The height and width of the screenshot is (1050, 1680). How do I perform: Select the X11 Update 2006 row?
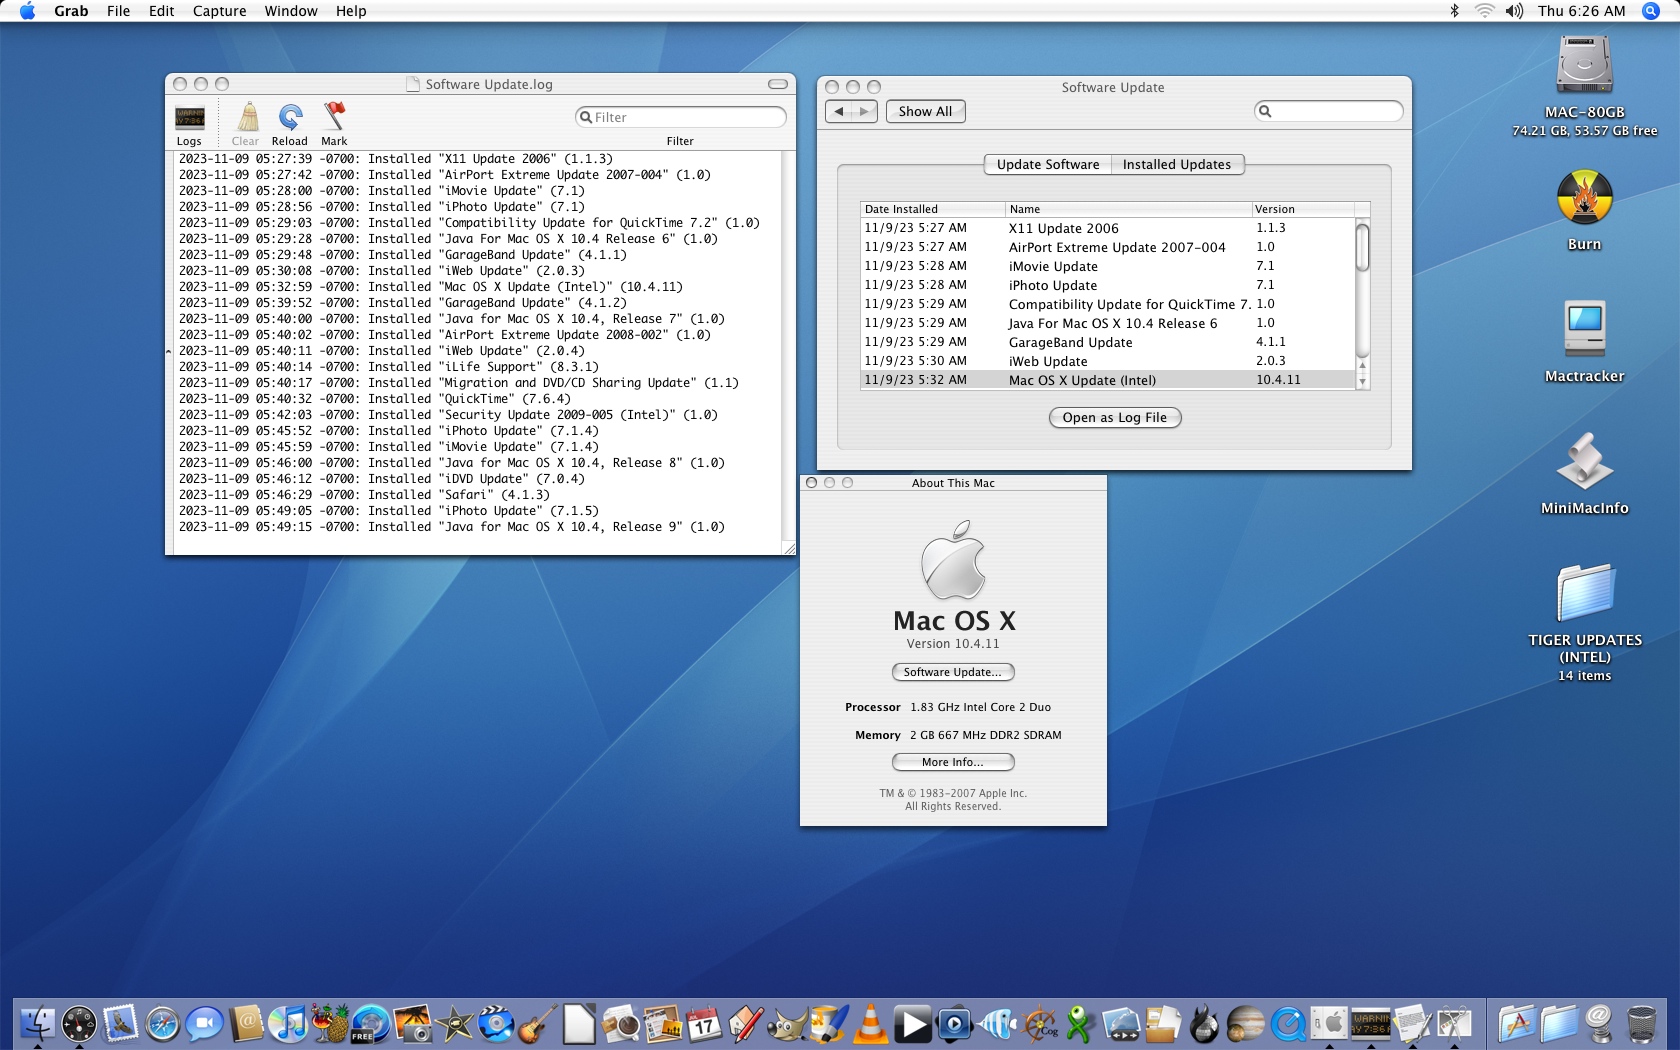(x=1108, y=228)
